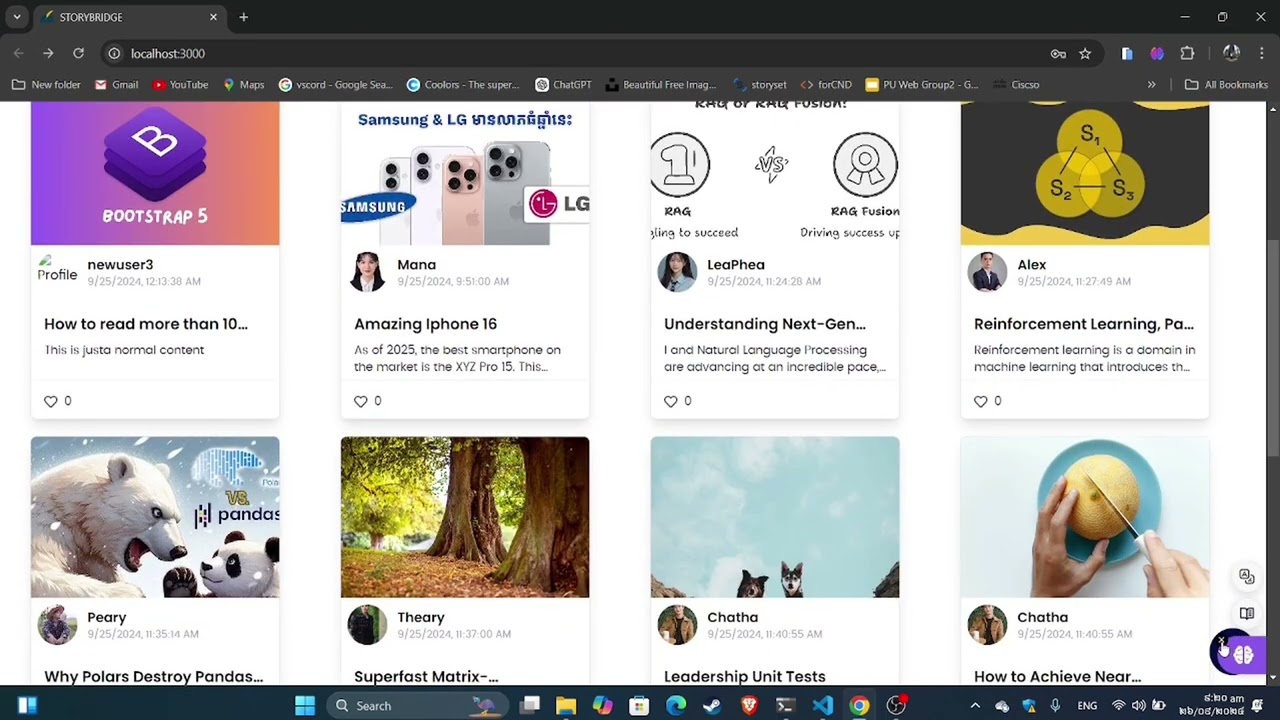Click Chatha's avatar on How to Achieve Near card

[x=987, y=625]
